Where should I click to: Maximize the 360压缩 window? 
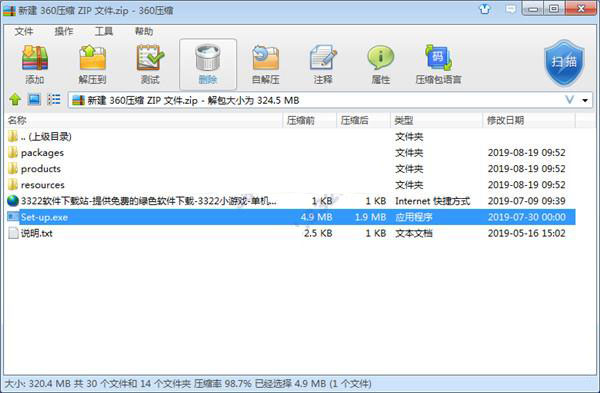(554, 9)
